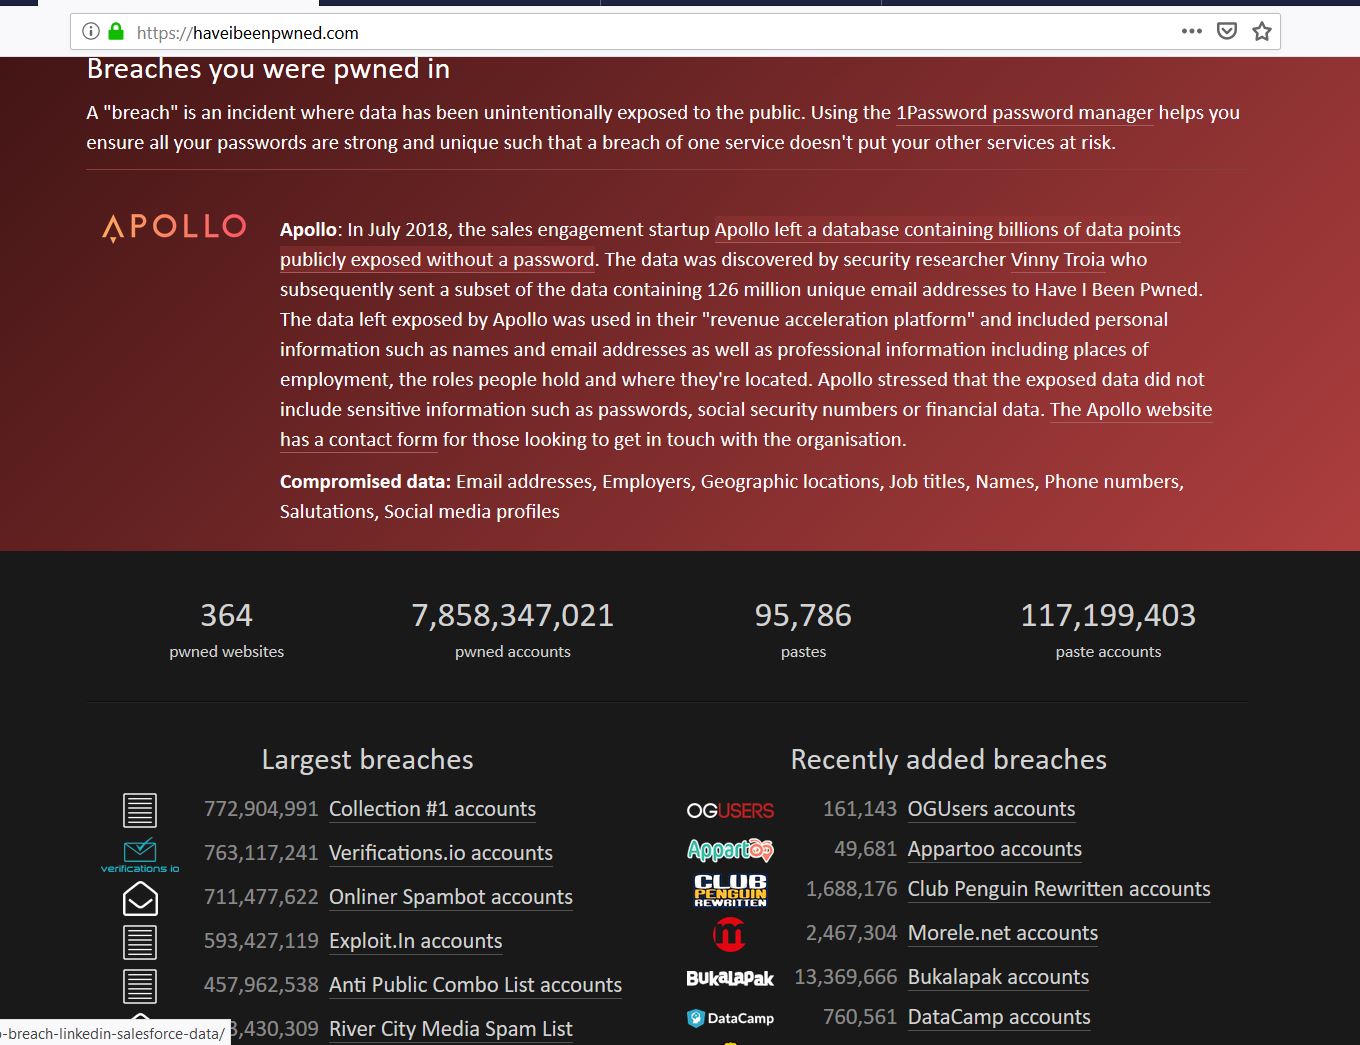Open the 1Password password manager link
The width and height of the screenshot is (1360, 1045).
tap(1025, 113)
